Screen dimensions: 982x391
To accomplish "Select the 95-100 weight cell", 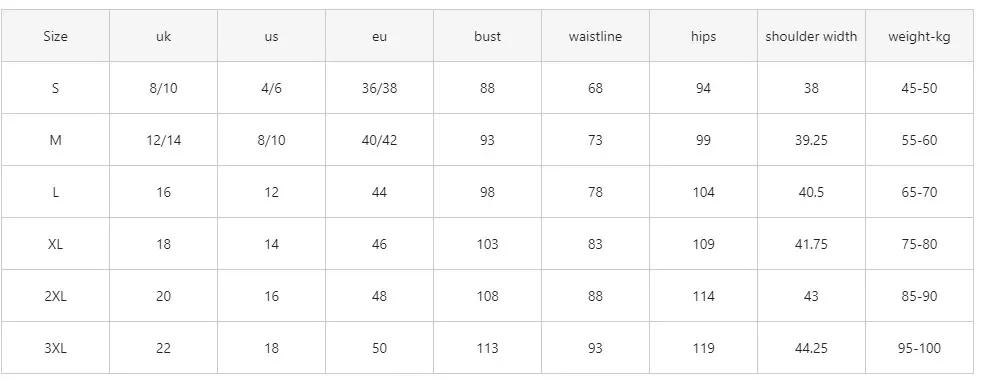I will (919, 348).
